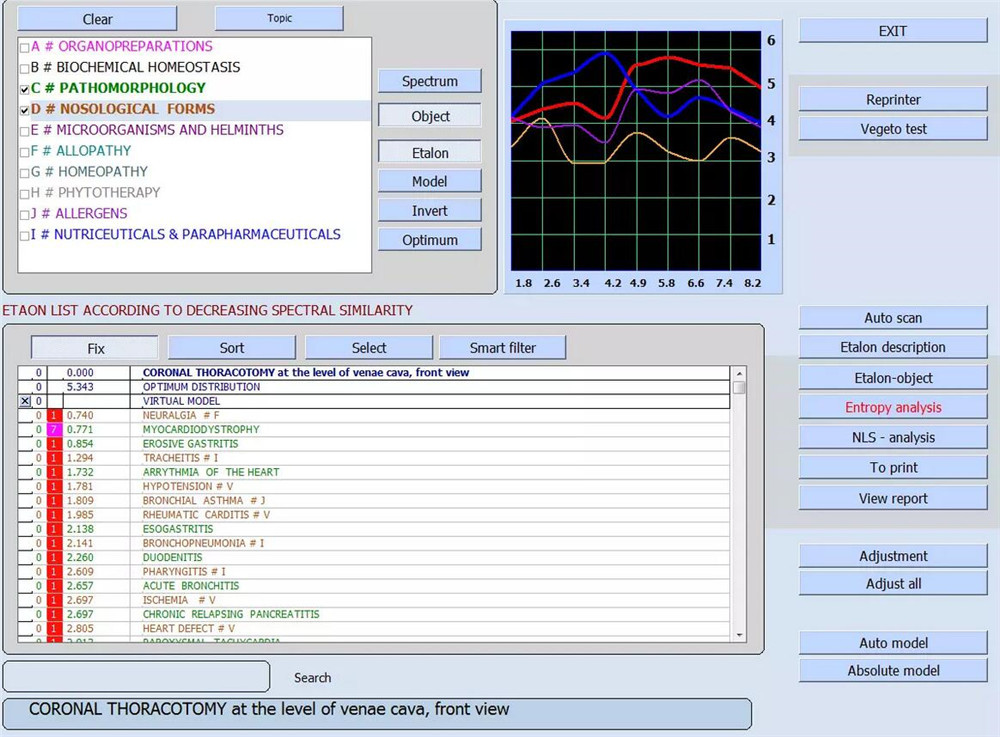Toggle the VIRTUAL MODEL row checkbox
The width and height of the screenshot is (1000, 737).
click(25, 401)
